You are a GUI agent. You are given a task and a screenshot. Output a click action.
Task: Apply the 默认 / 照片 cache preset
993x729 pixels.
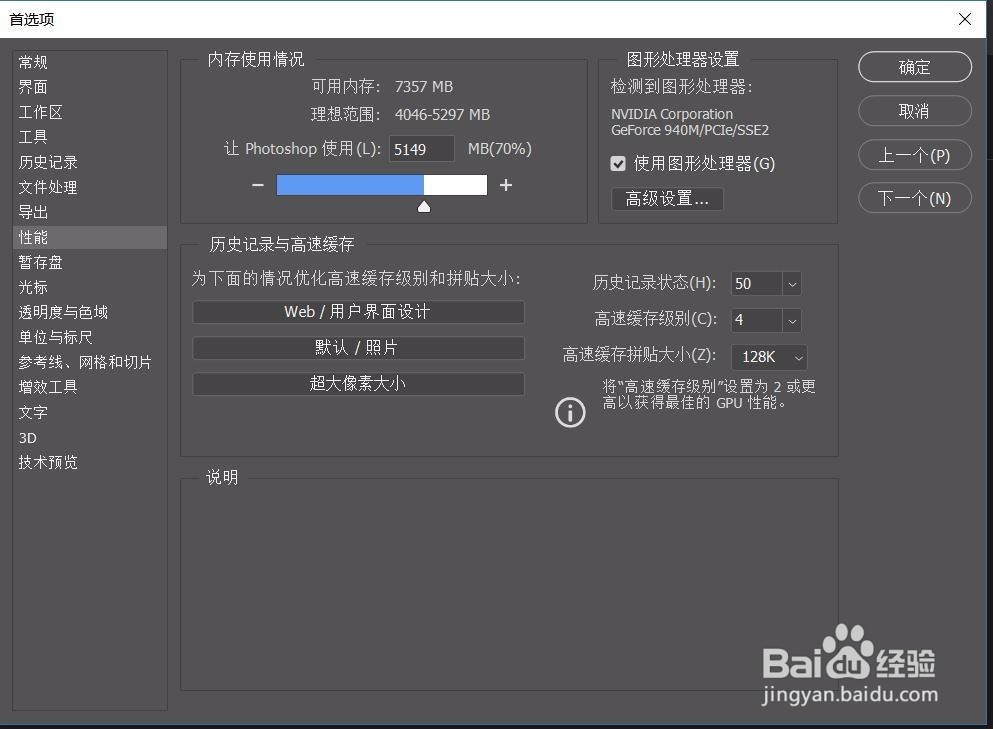click(358, 348)
